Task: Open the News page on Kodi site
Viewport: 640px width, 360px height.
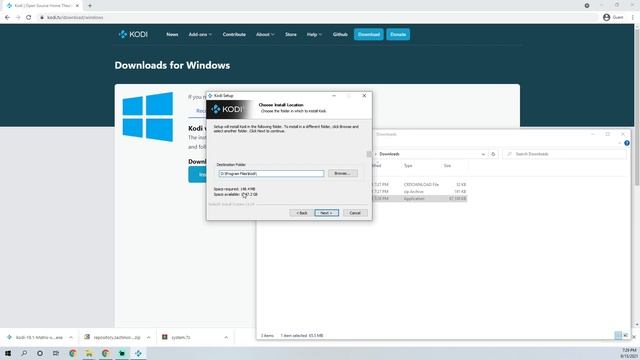Action: [x=172, y=34]
